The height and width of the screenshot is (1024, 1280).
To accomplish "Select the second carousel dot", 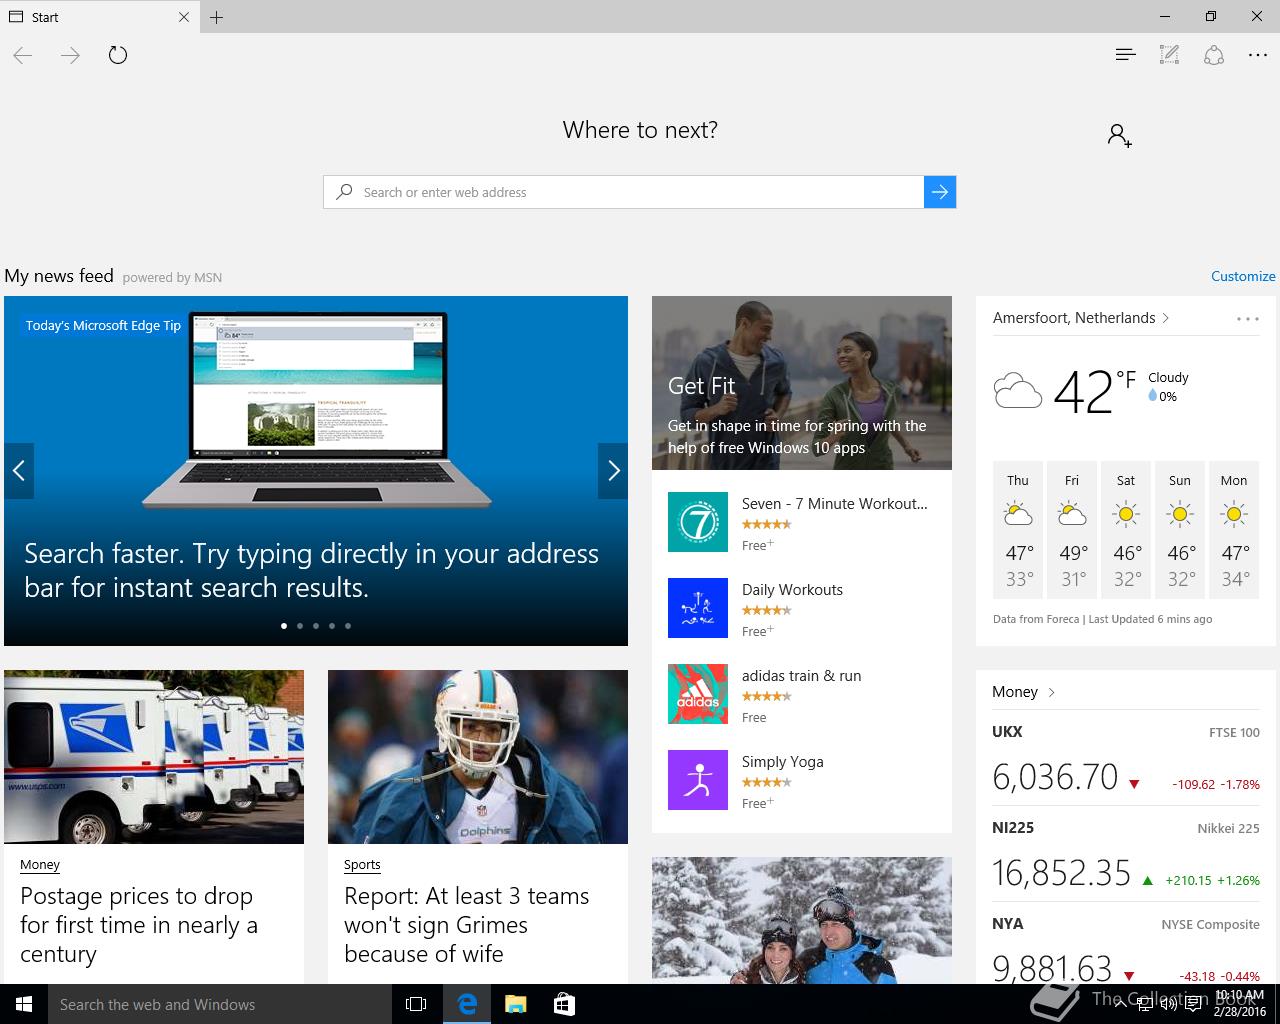I will (300, 626).
